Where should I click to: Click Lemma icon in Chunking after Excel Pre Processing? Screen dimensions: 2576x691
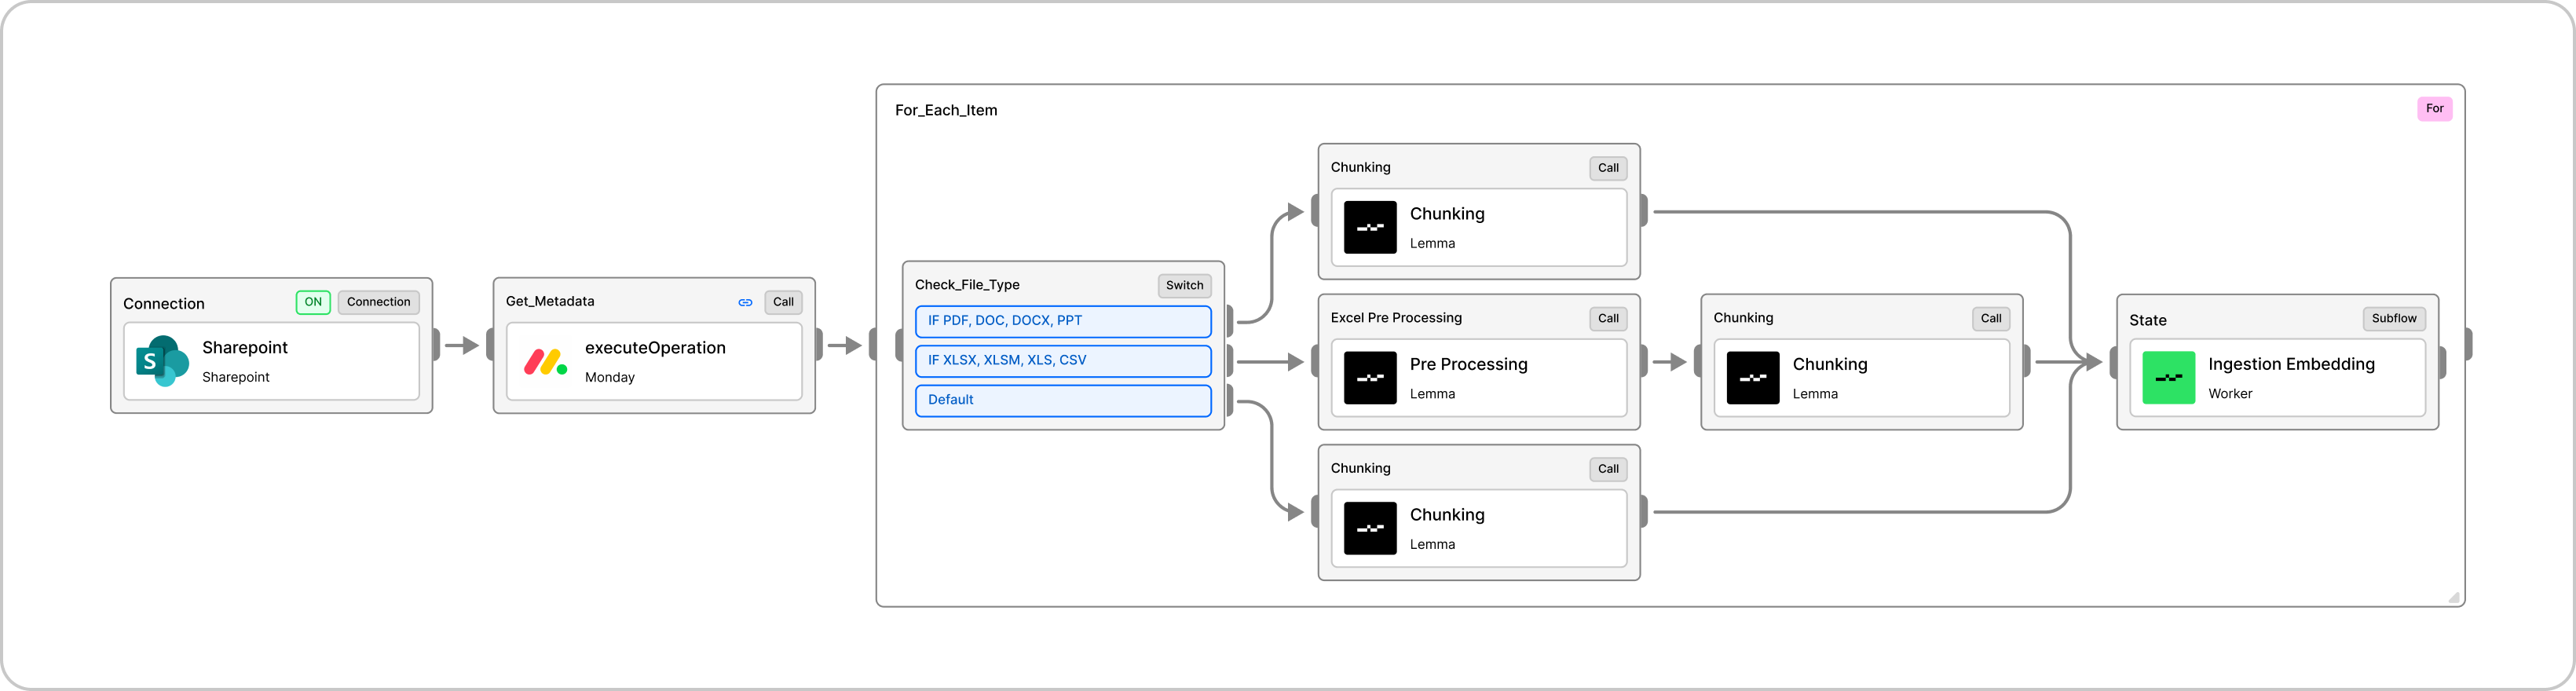coord(1753,378)
